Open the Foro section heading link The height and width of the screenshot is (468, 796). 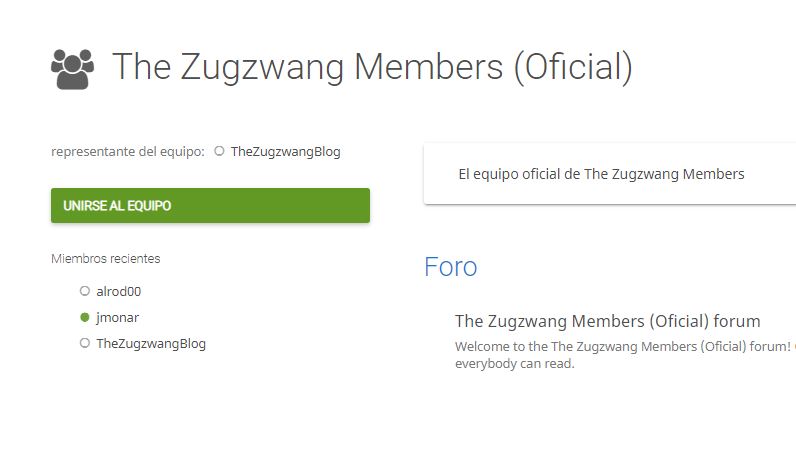(x=450, y=267)
